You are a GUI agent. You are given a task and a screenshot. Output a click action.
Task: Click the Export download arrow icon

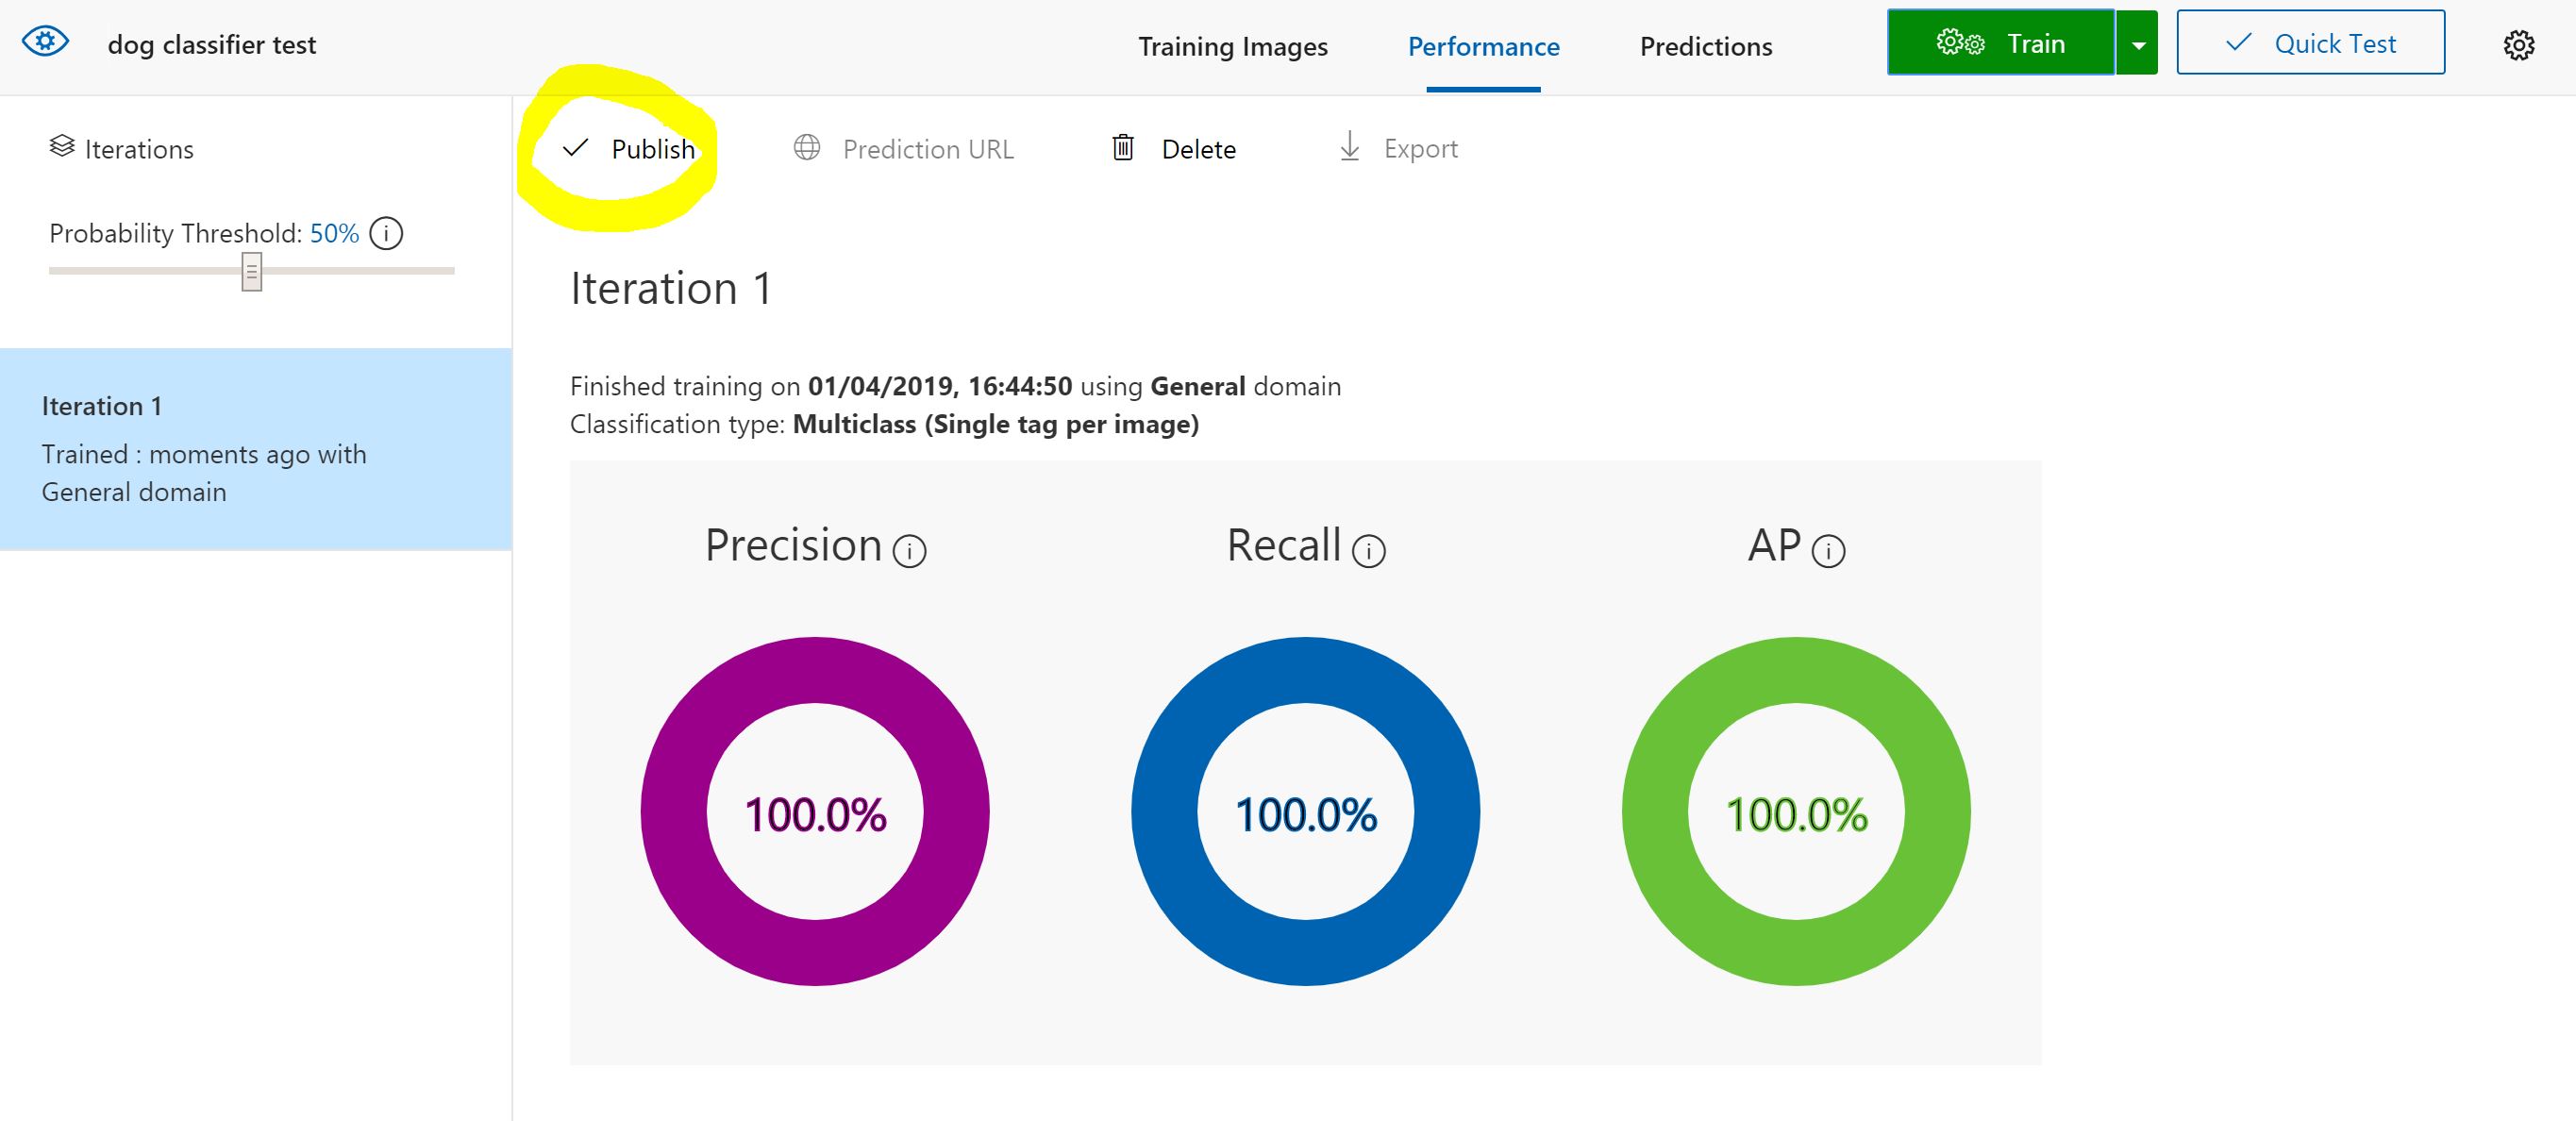(1349, 147)
